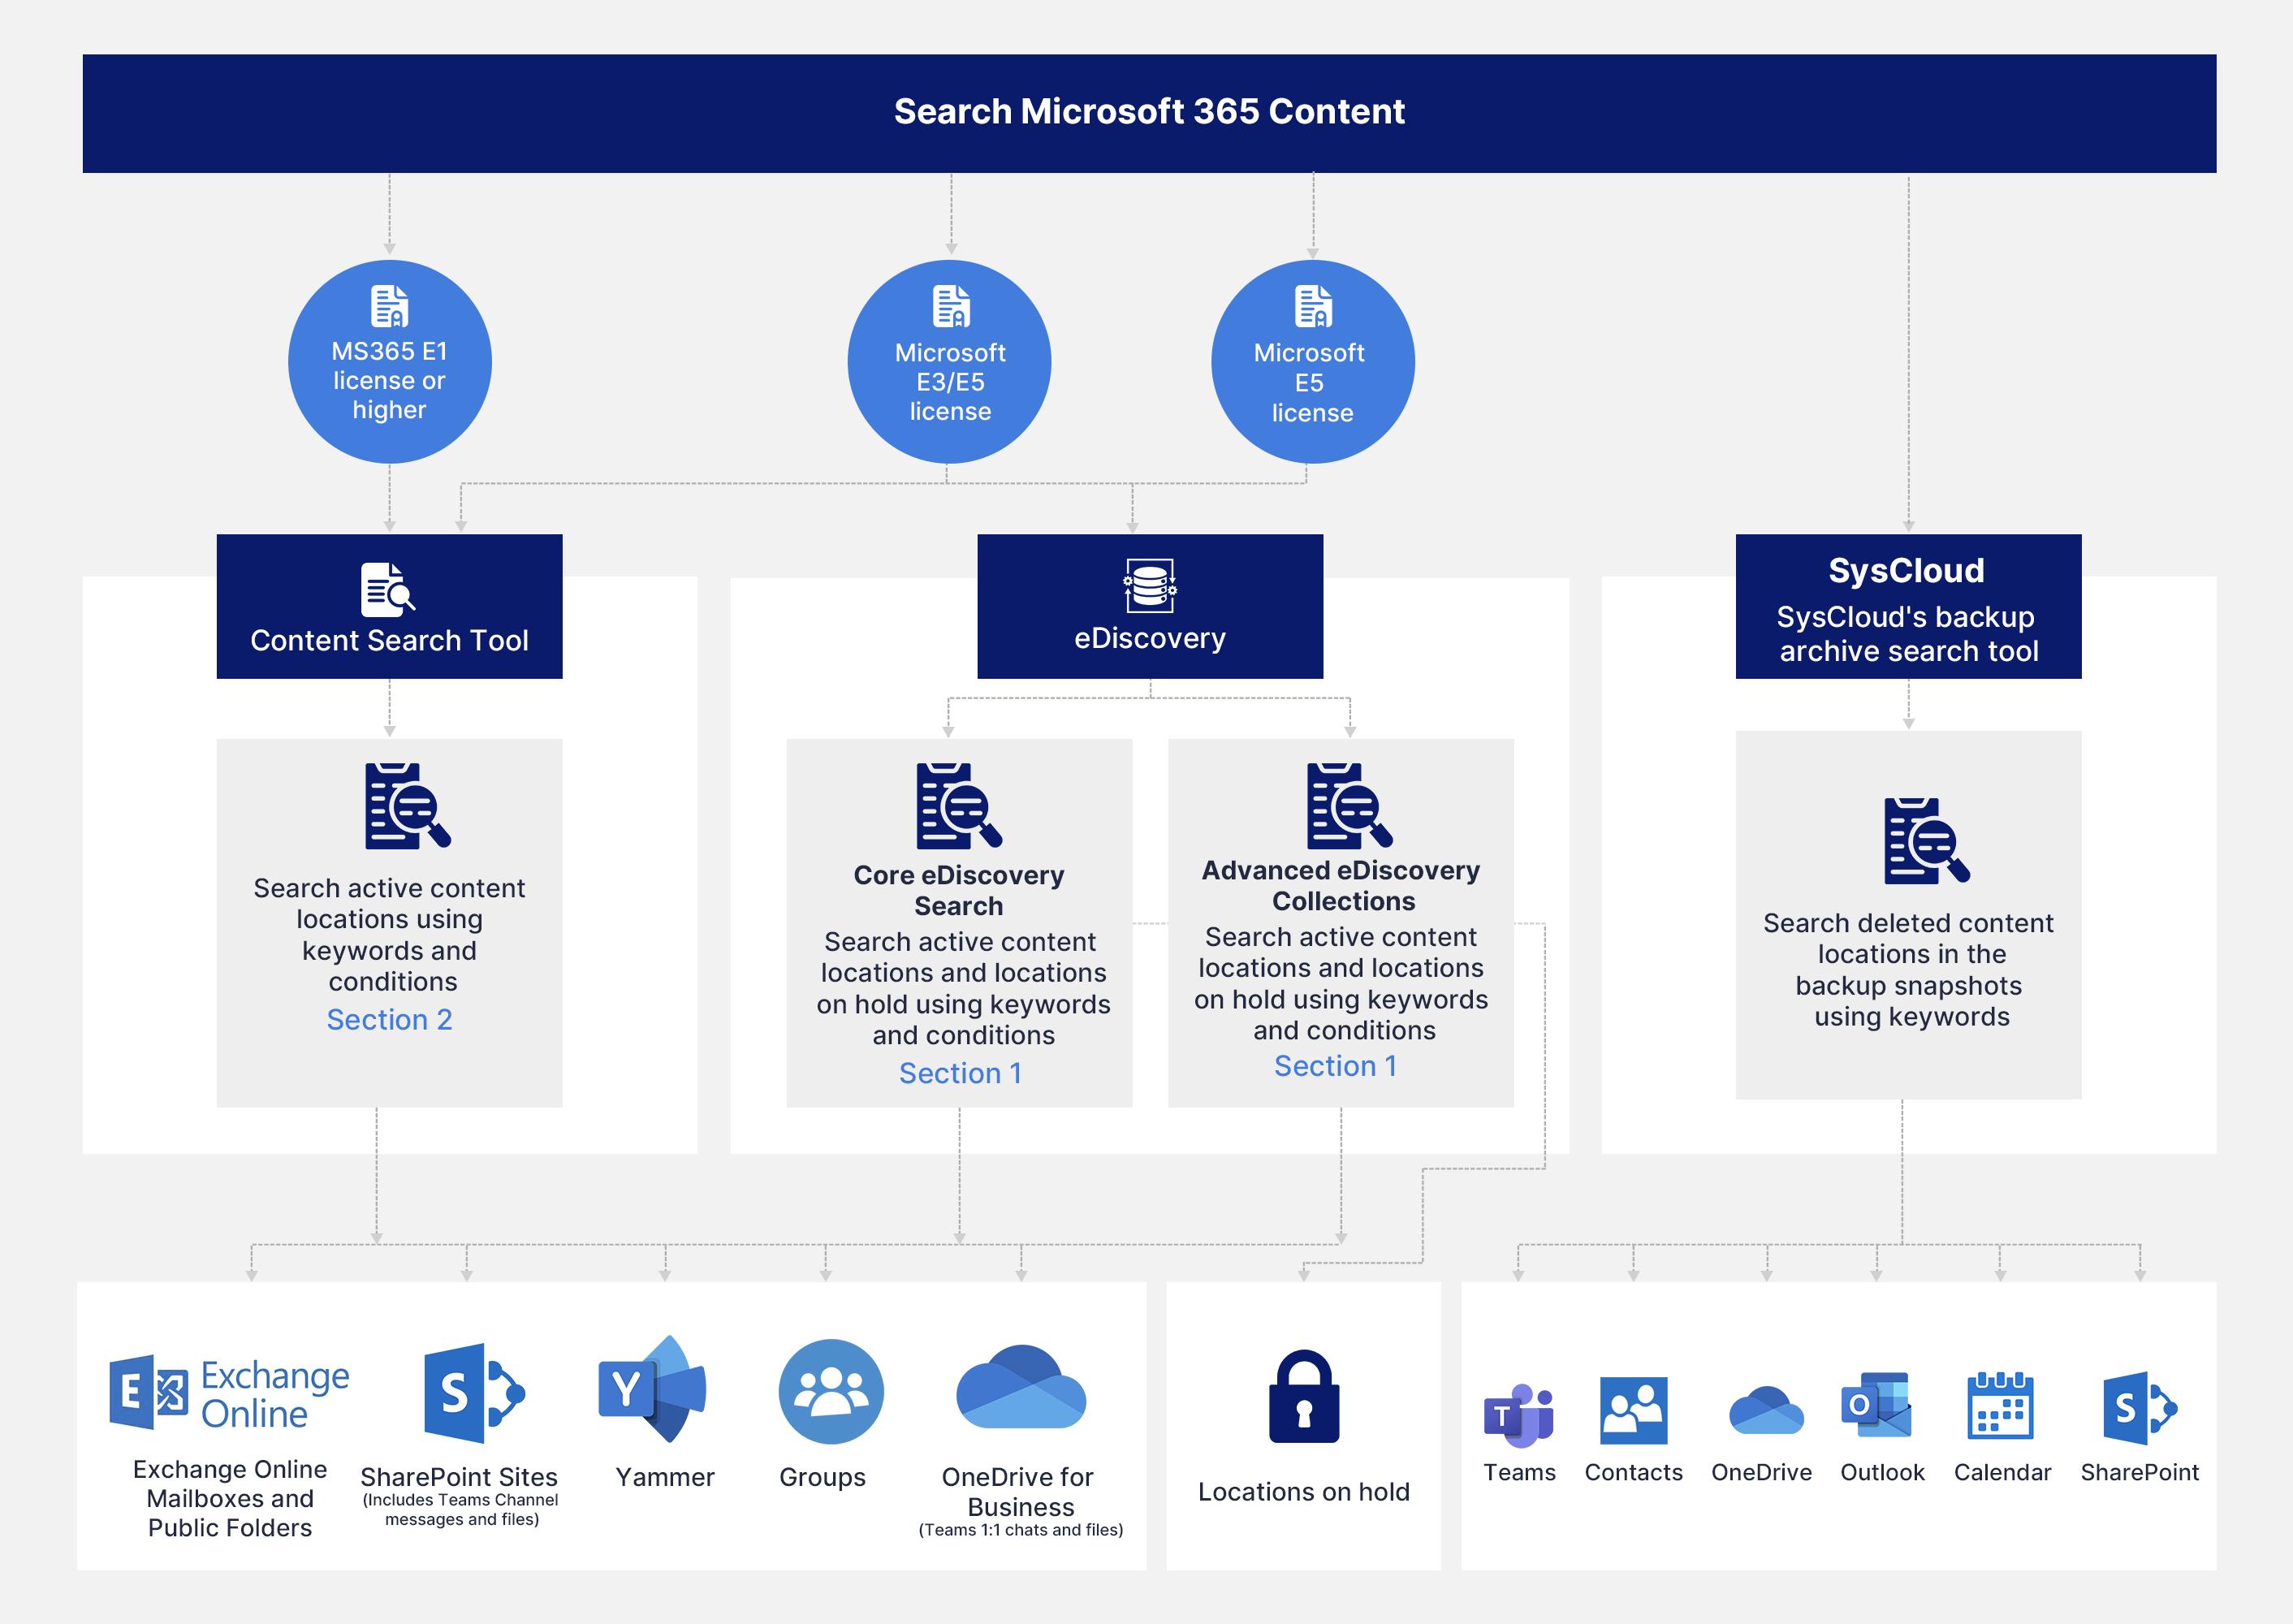Click the SharePoint Sites icon
The image size is (2293, 1624).
point(473,1393)
